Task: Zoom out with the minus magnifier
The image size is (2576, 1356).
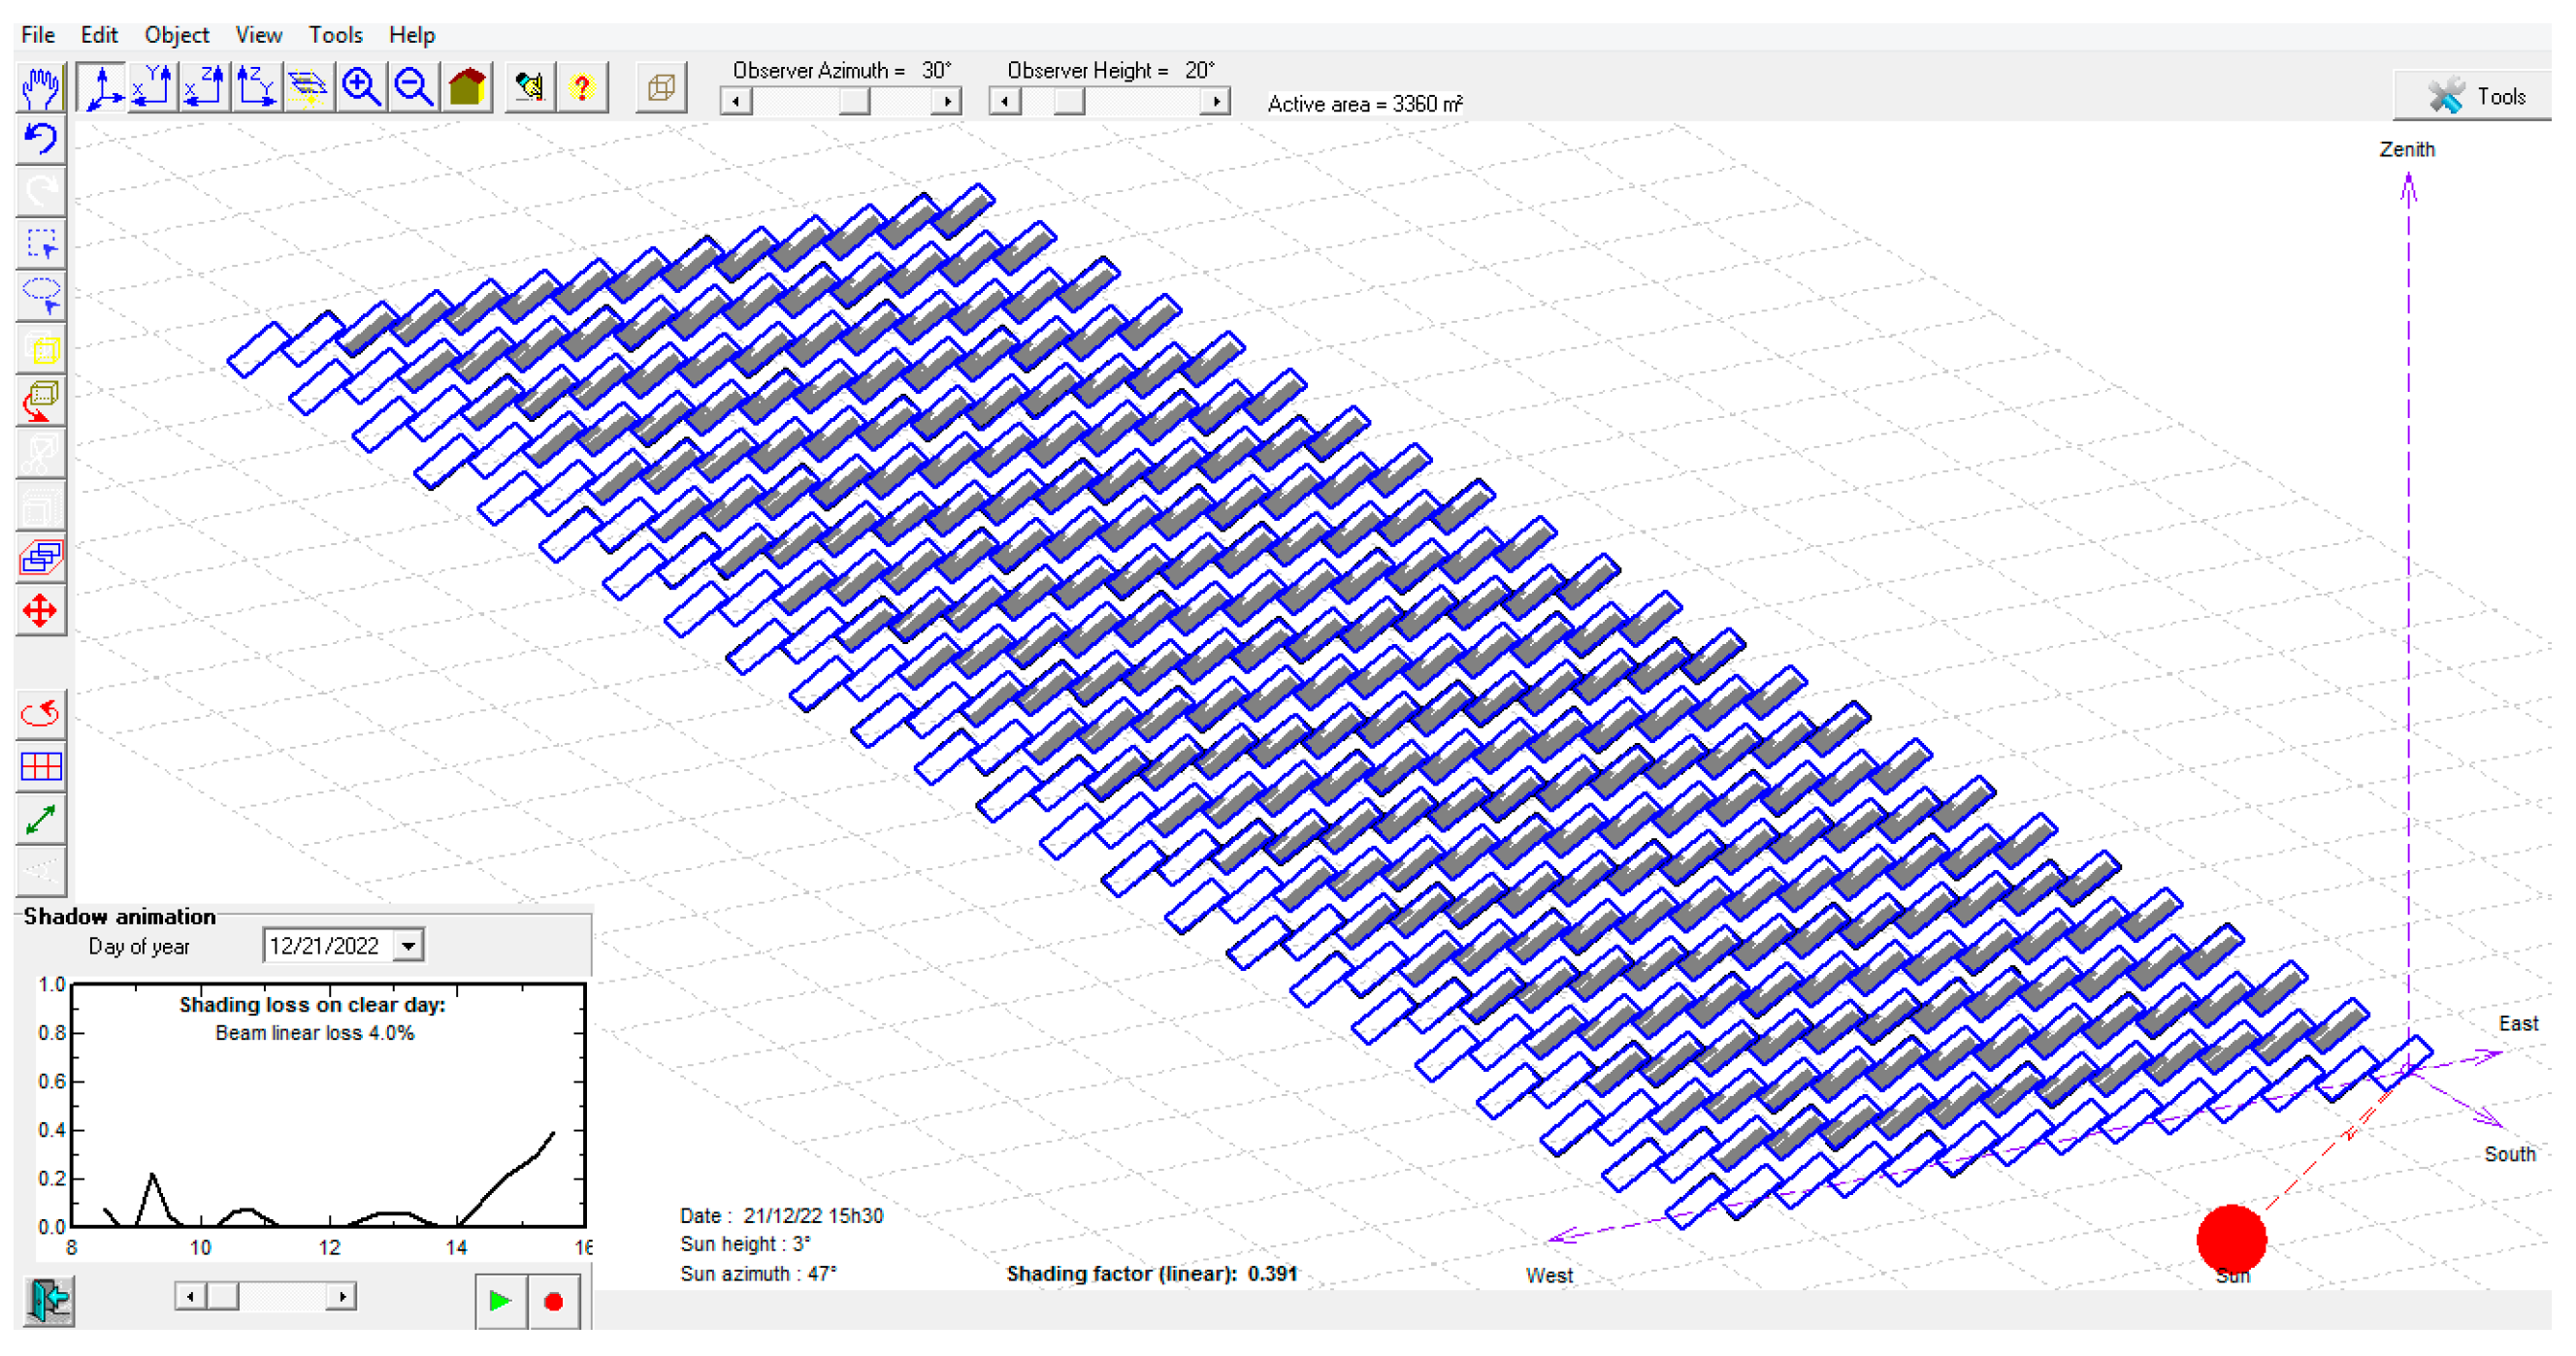Action: pos(414,88)
